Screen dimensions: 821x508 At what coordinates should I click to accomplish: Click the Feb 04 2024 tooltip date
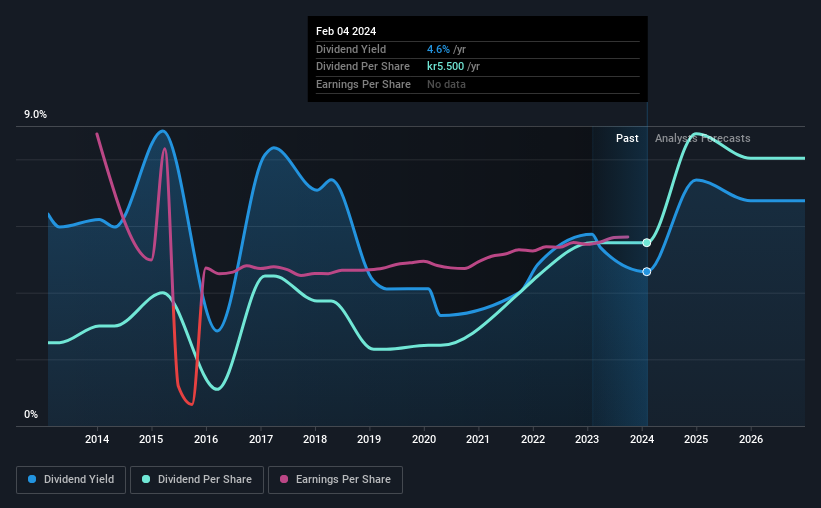[x=346, y=31]
